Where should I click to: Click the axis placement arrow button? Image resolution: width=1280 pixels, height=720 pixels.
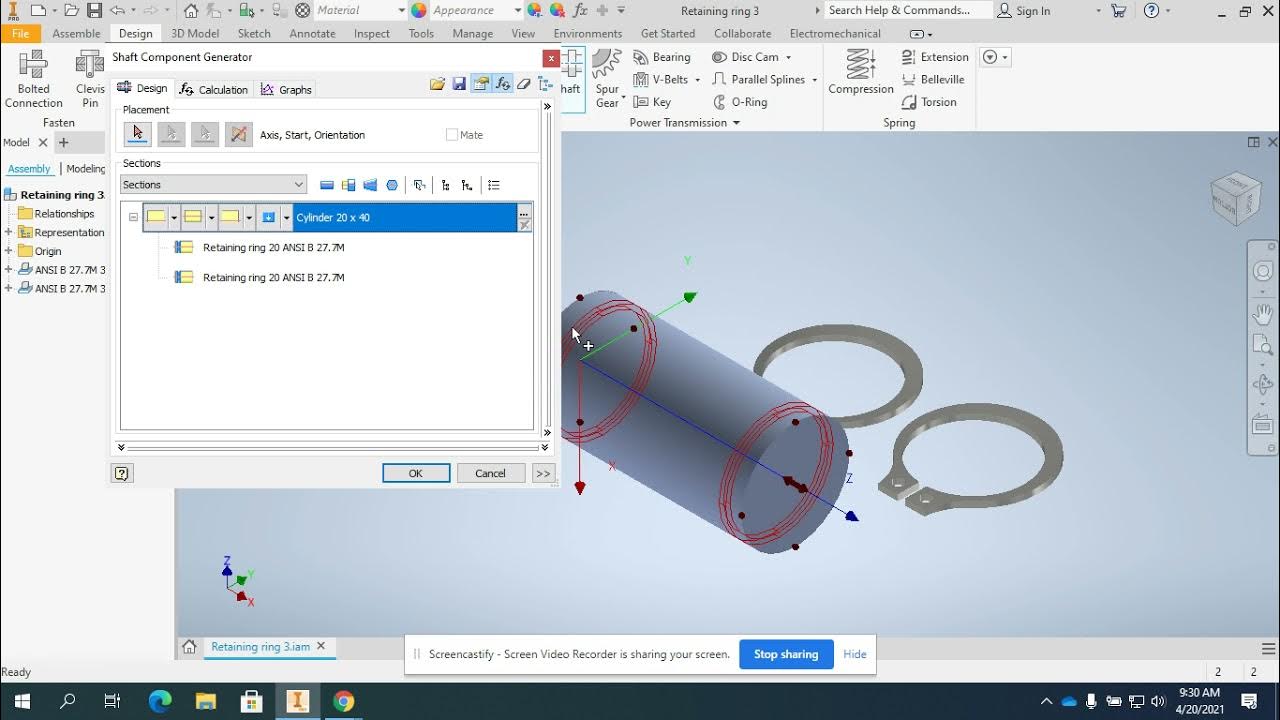[137, 134]
